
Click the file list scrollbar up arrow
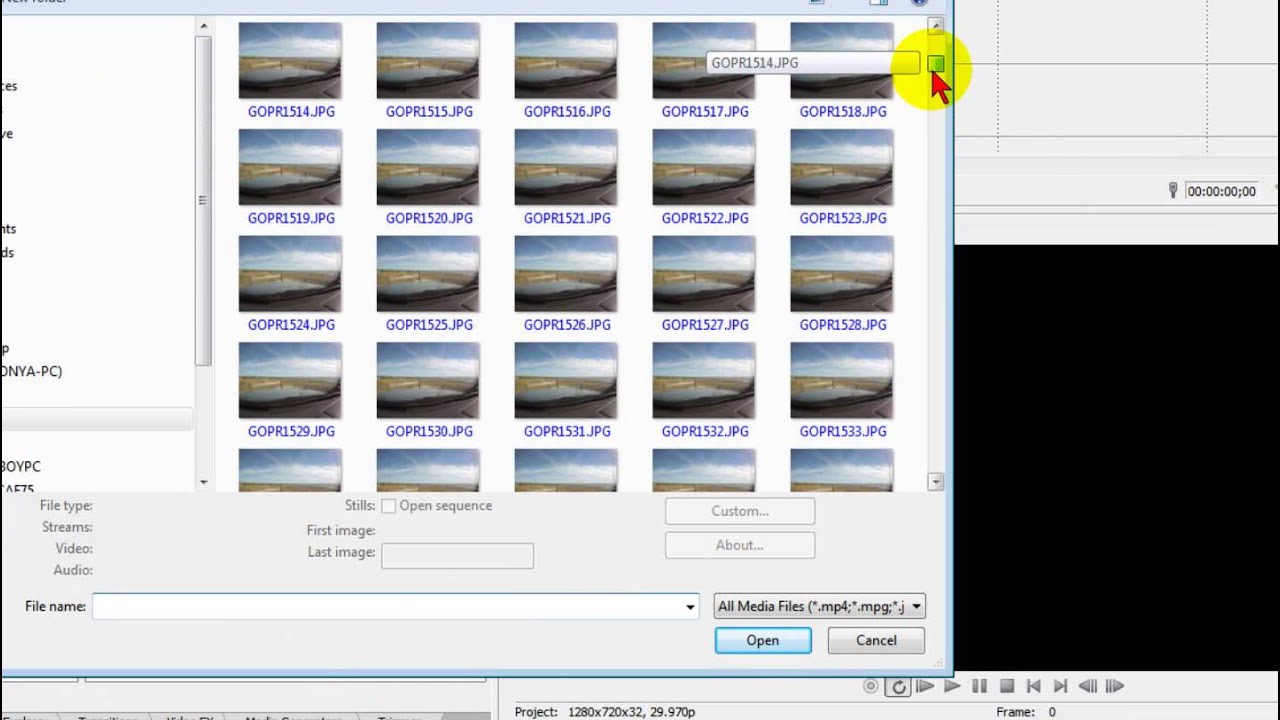936,26
